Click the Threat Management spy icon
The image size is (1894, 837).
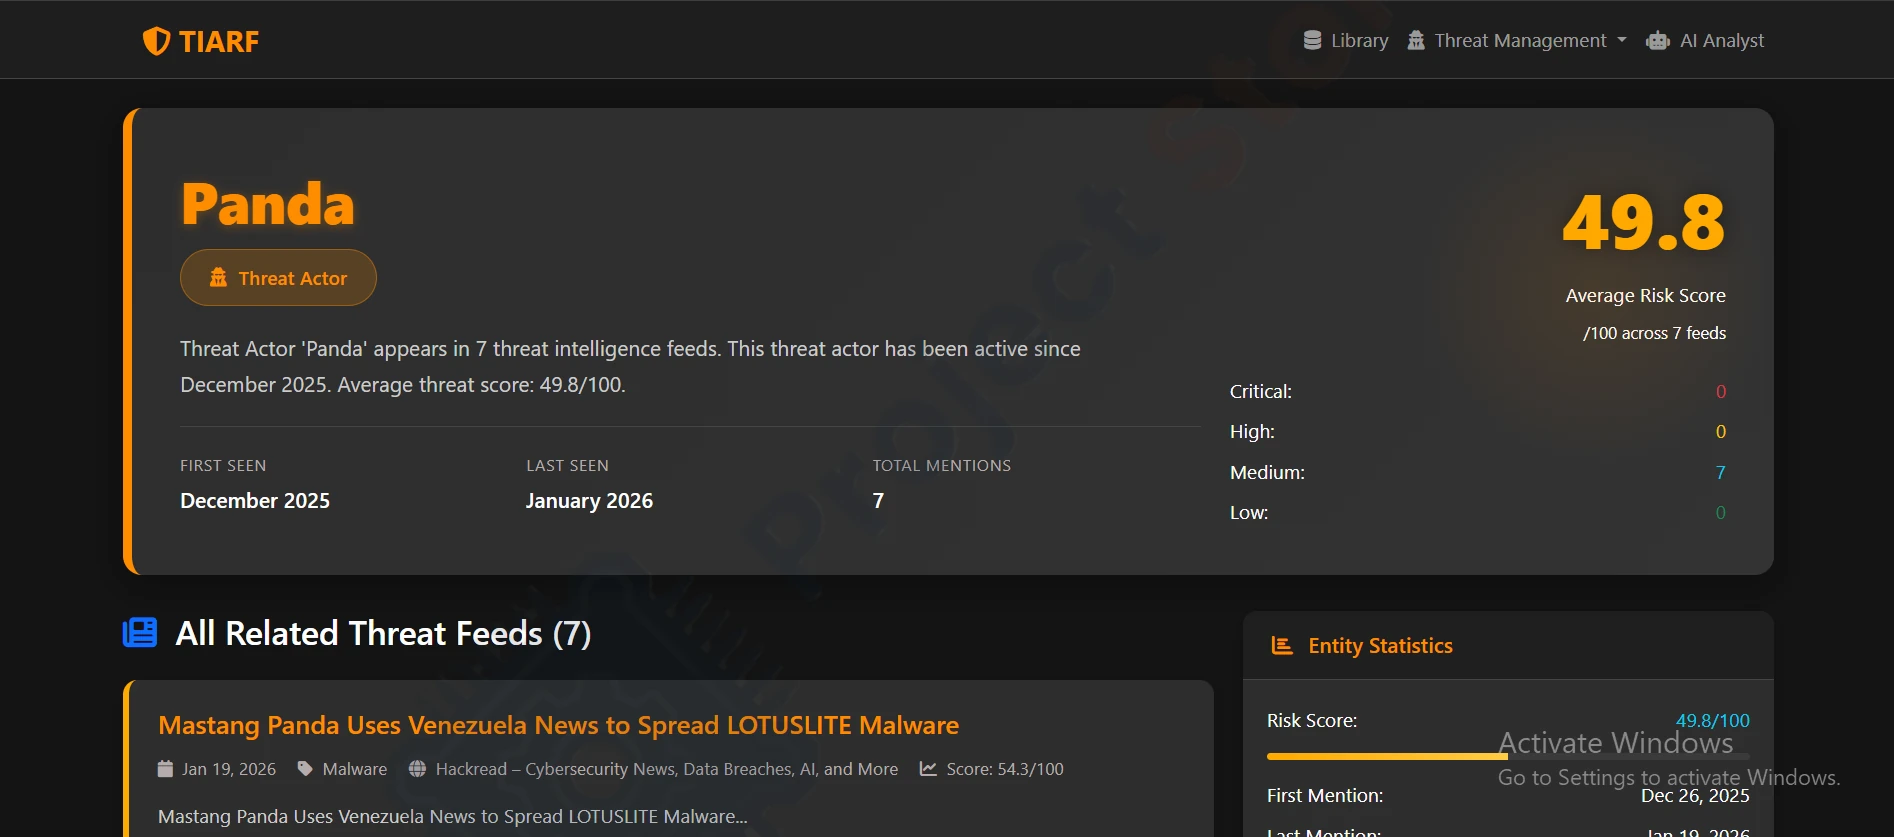(x=1416, y=41)
